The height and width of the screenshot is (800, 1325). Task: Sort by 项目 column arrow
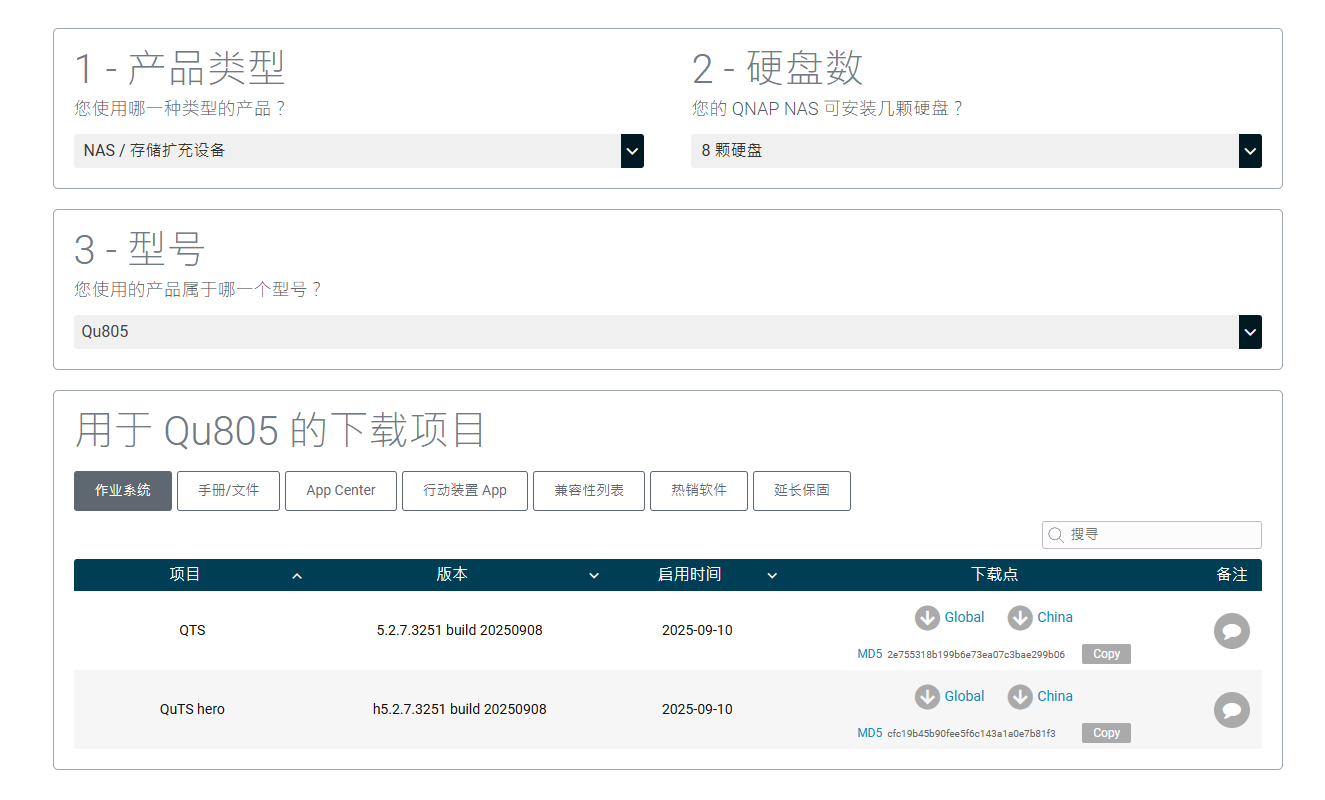[297, 575]
